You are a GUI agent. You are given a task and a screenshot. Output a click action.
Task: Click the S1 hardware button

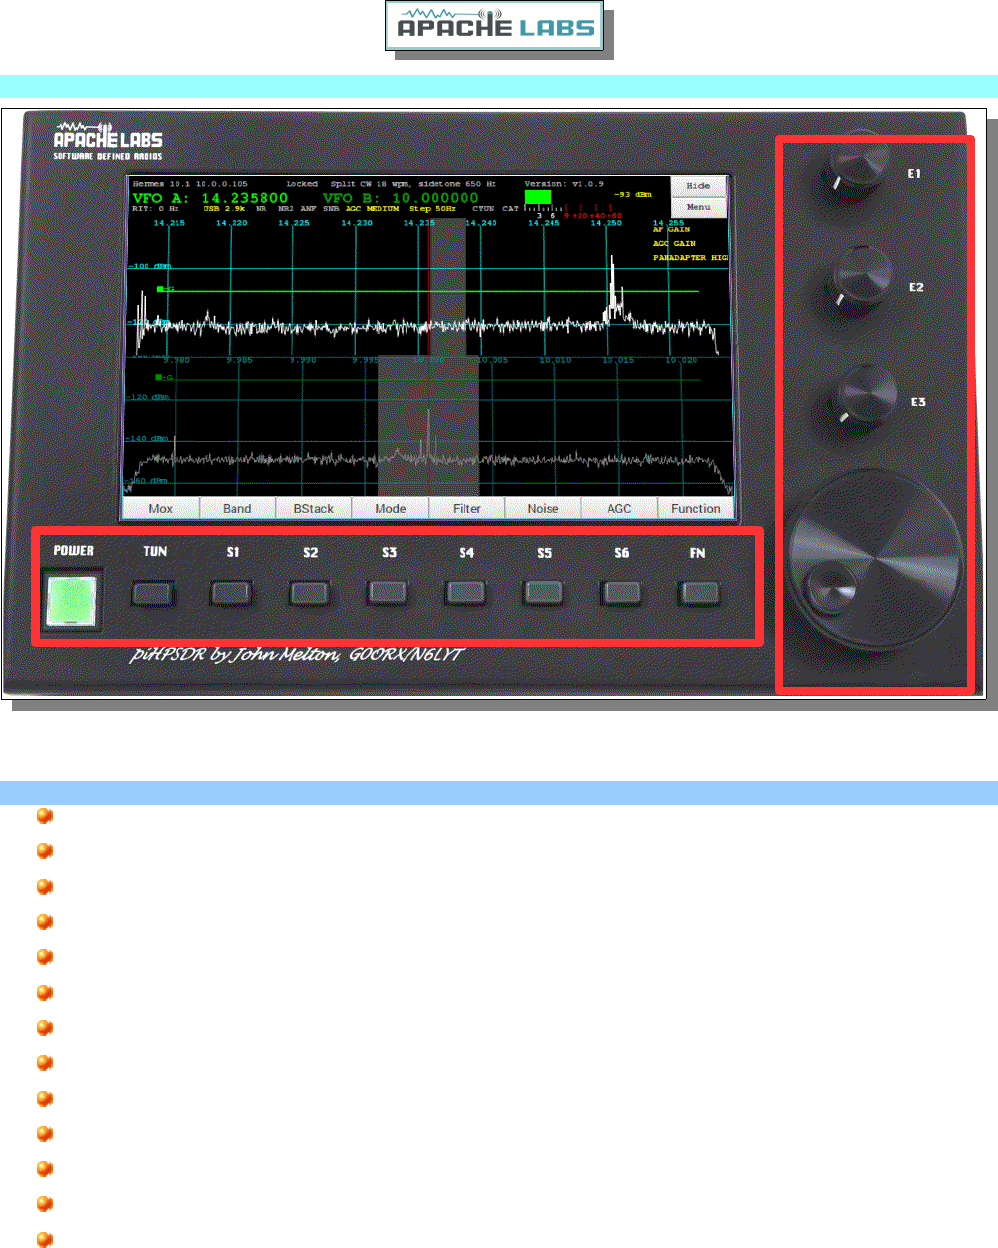(x=231, y=594)
